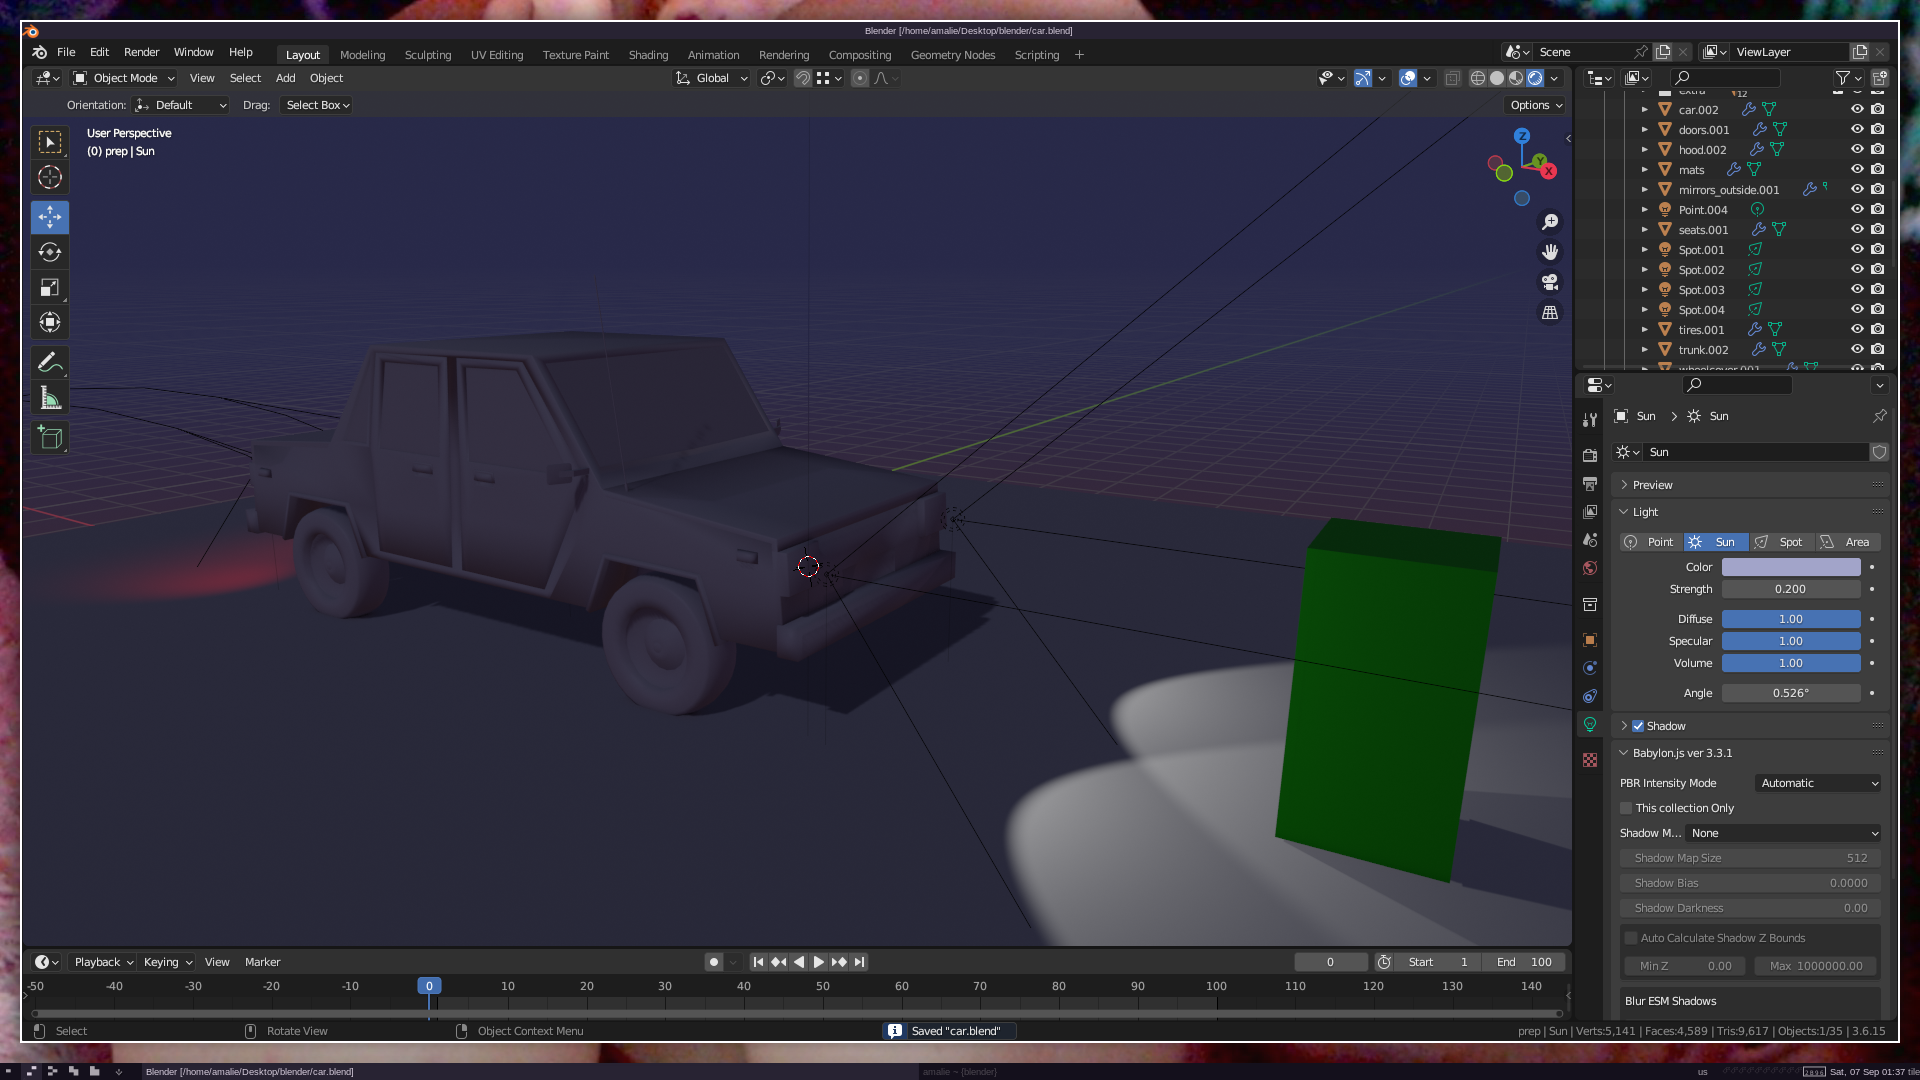Enable This collection Only checkbox
1920x1080 pixels.
[1626, 808]
